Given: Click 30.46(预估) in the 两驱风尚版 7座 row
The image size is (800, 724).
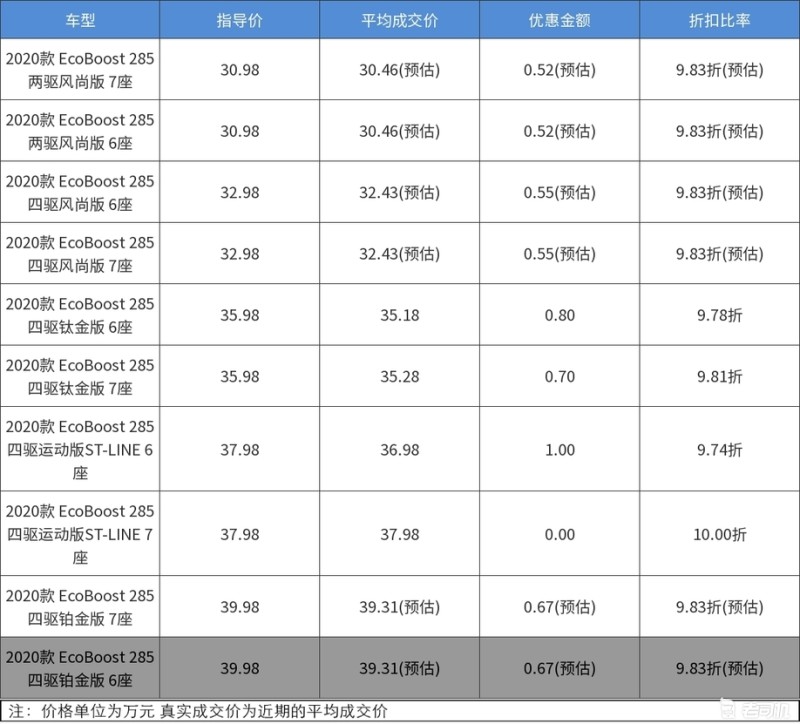Looking at the screenshot, I should click(399, 70).
